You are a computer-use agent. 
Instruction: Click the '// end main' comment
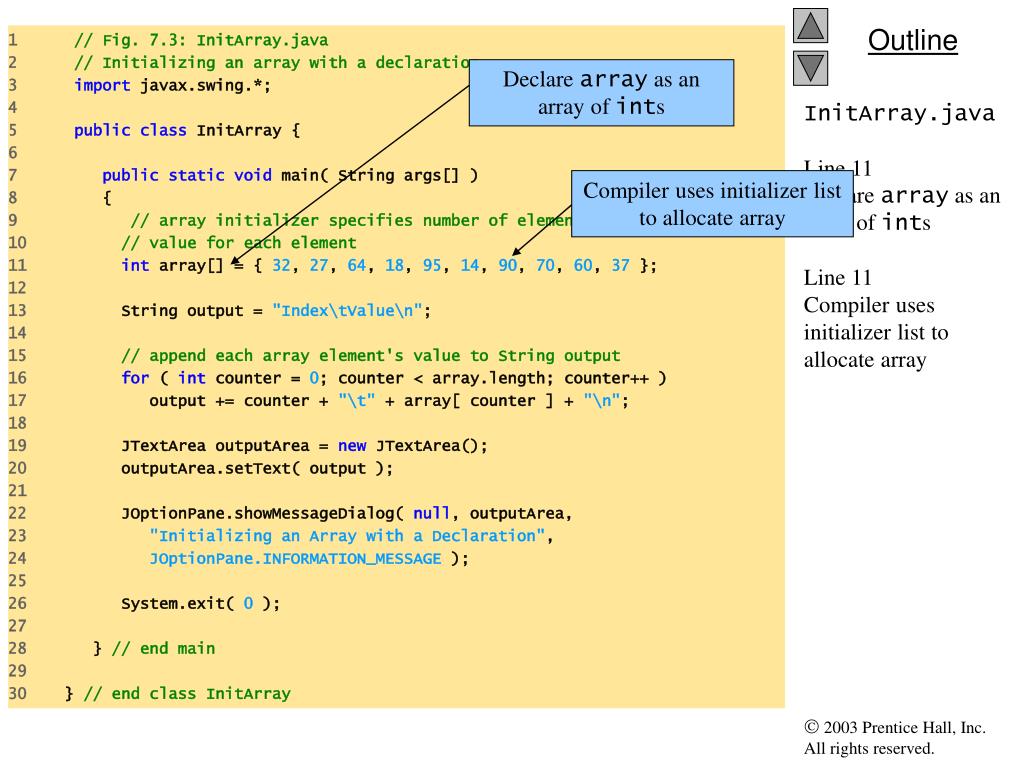163,649
